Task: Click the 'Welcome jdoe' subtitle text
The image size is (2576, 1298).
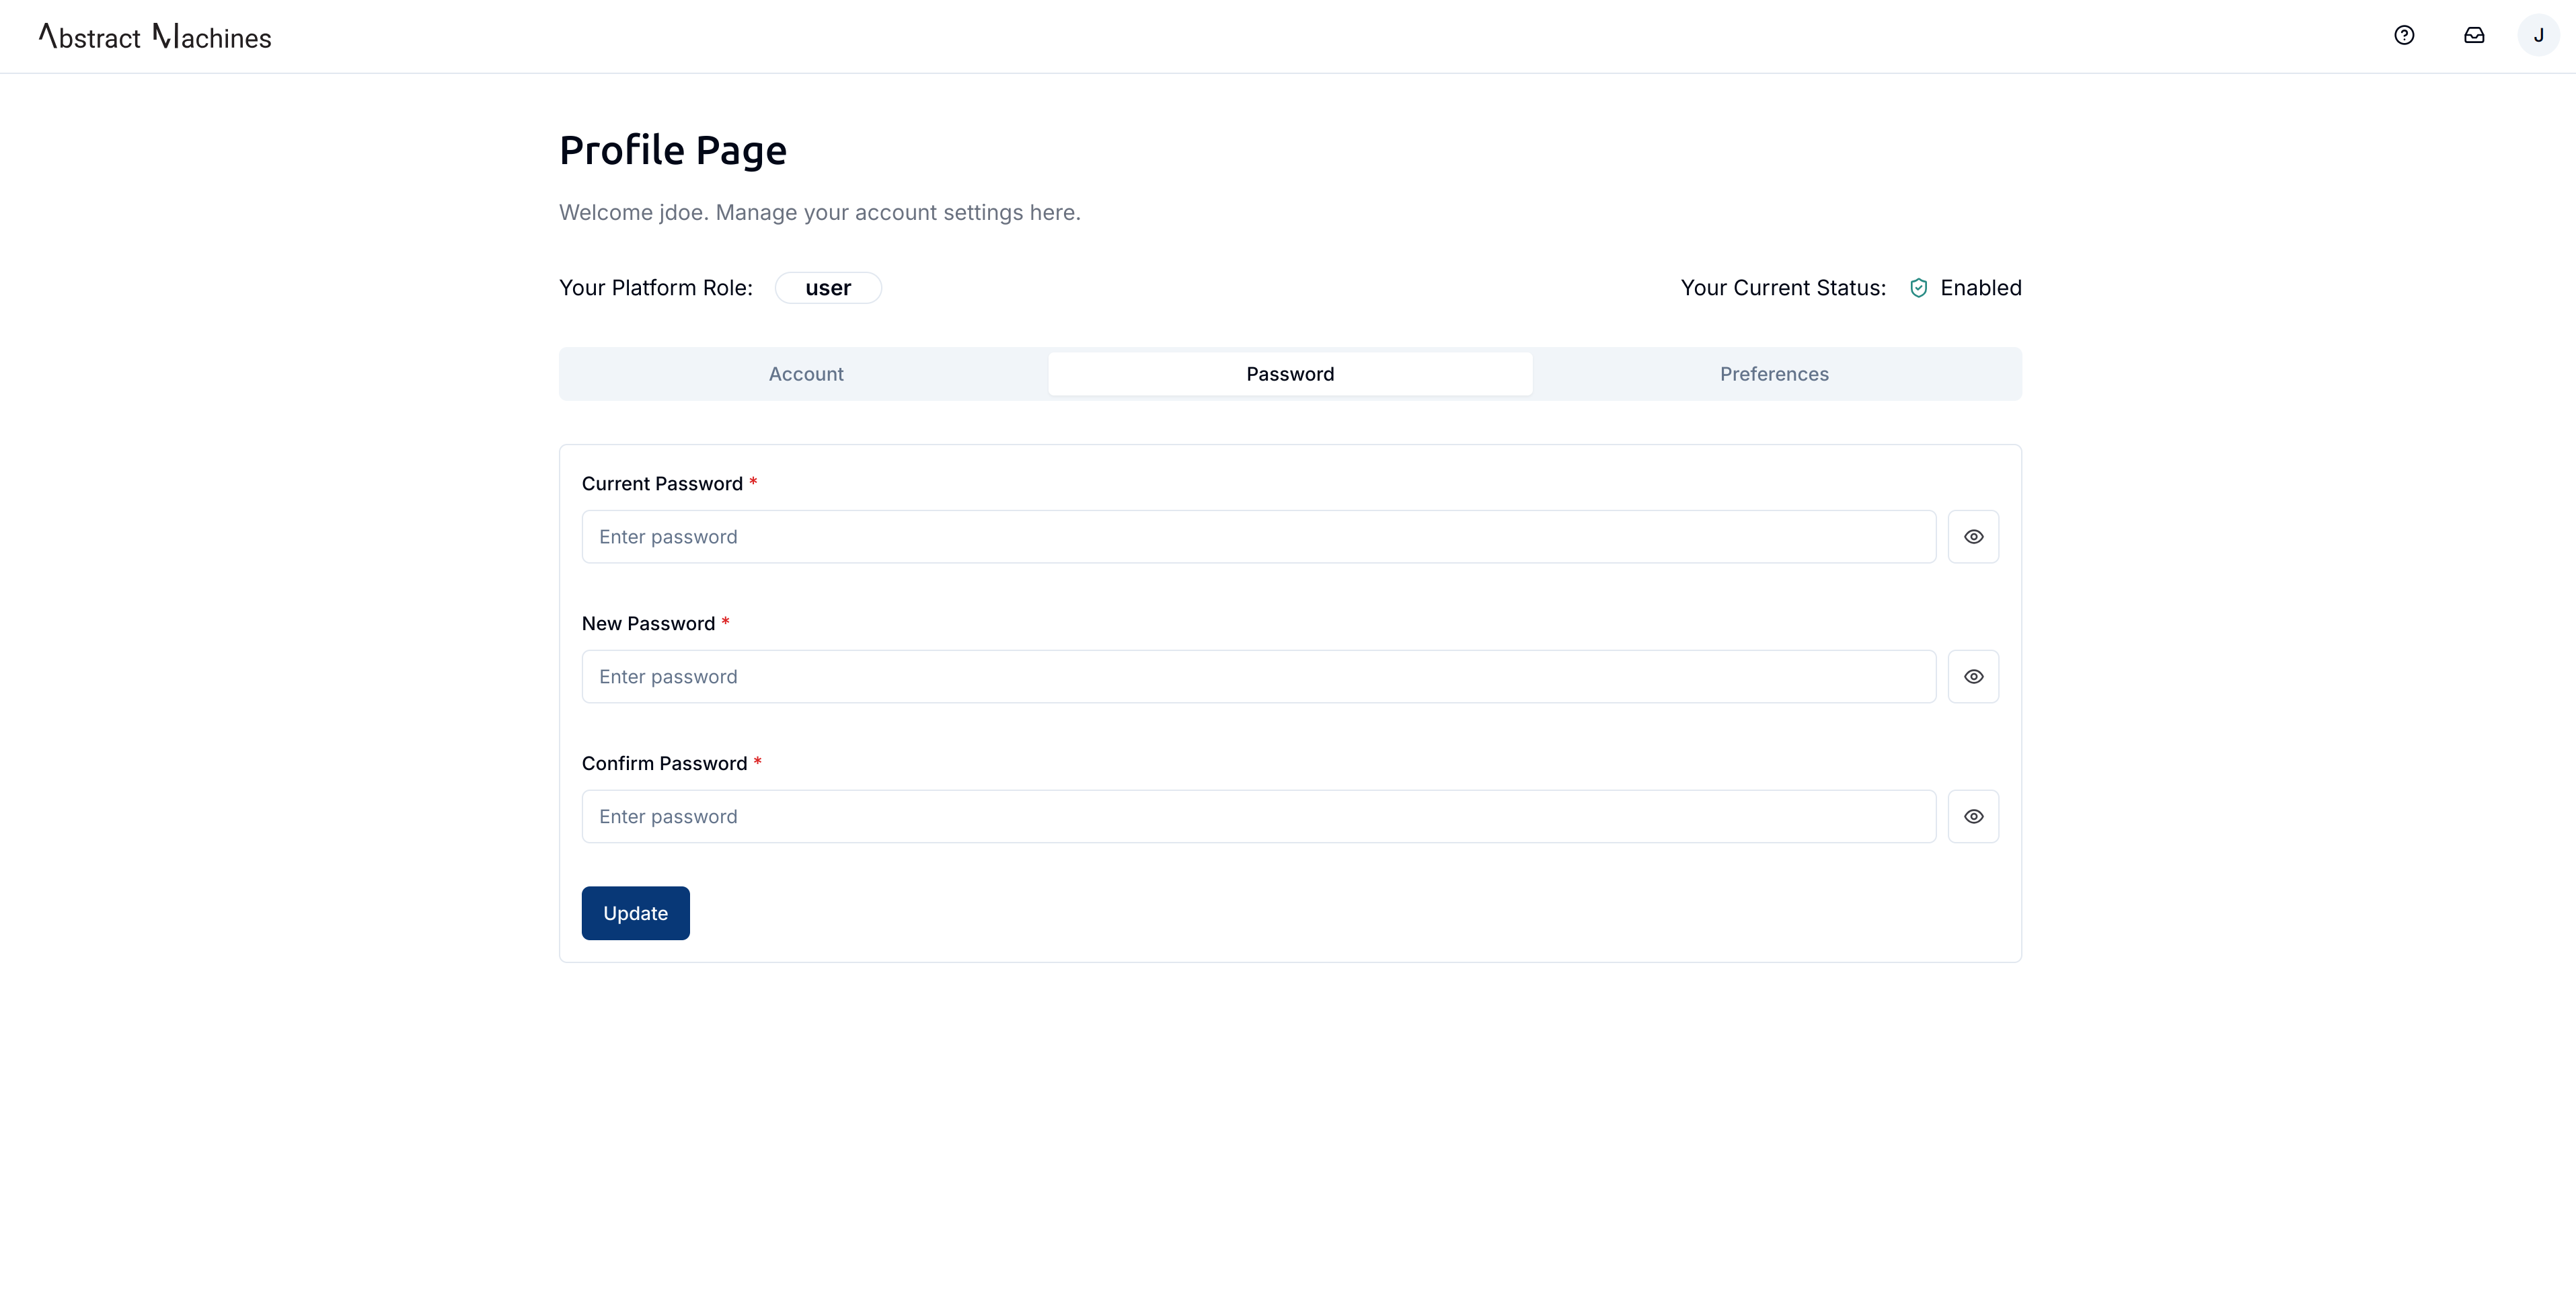Action: click(820, 213)
